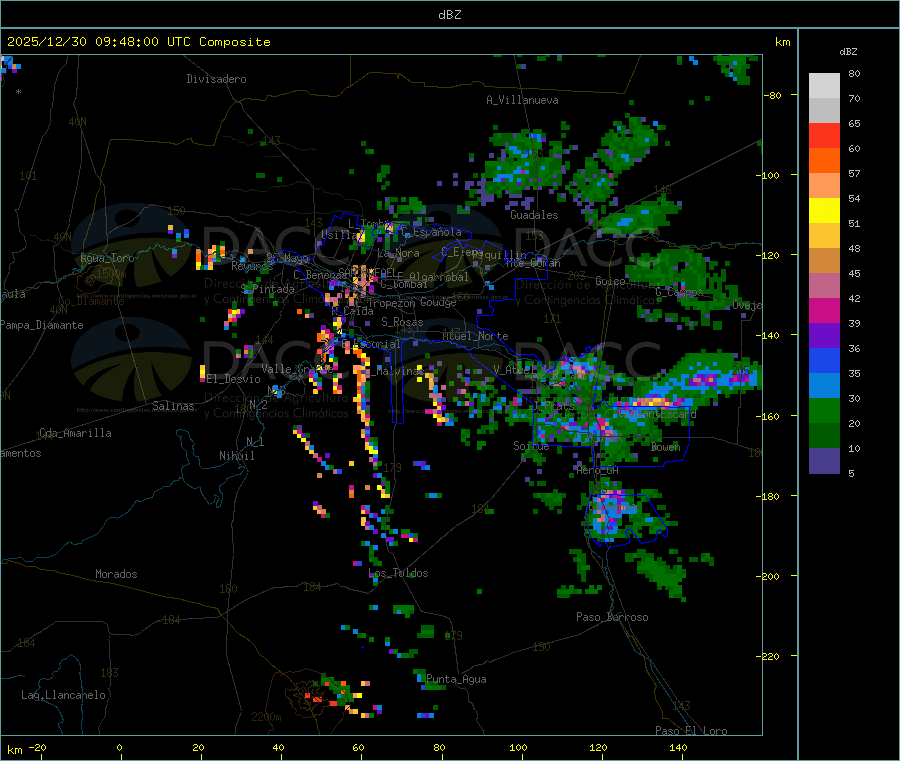Click the '-140' tick on the right axis
Viewport: 900px width, 761px height.
coord(771,335)
